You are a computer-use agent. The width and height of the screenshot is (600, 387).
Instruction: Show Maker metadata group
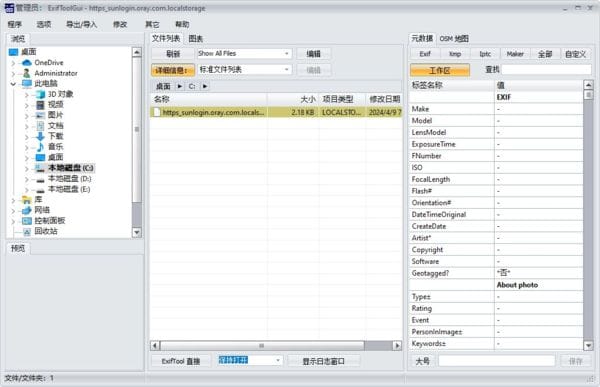[x=515, y=54]
